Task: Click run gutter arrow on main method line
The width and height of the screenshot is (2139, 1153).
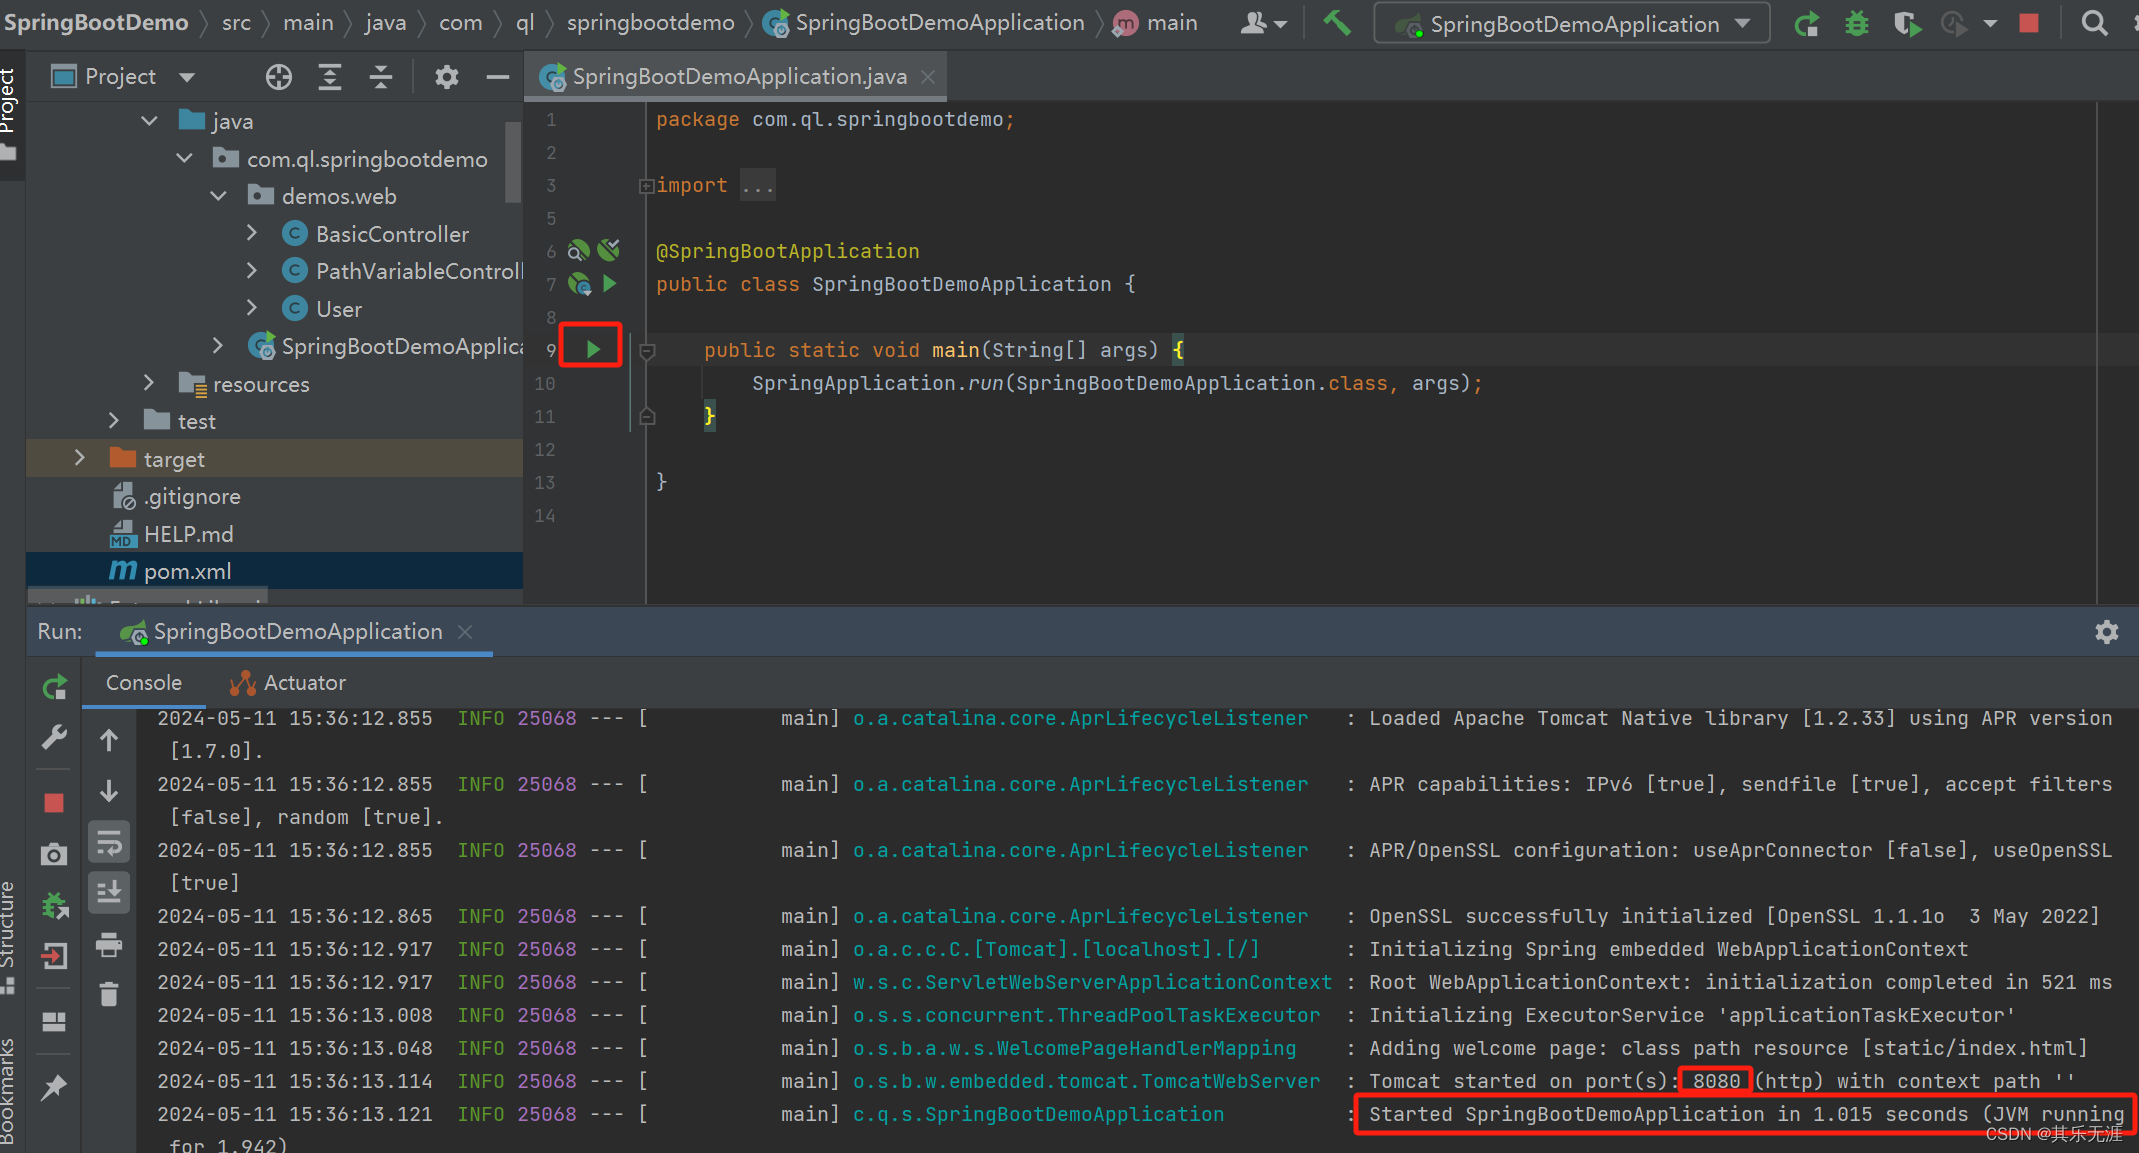Action: pyautogui.click(x=593, y=349)
